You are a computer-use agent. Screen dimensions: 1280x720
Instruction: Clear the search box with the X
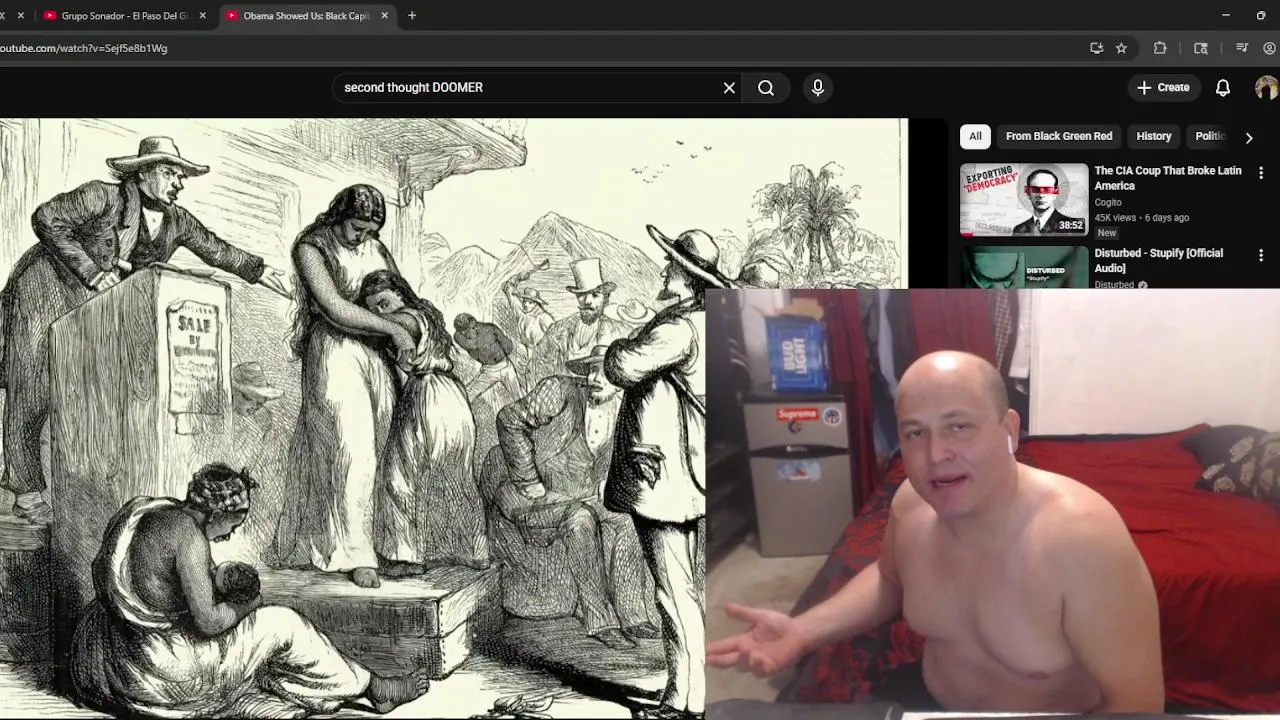pyautogui.click(x=729, y=88)
